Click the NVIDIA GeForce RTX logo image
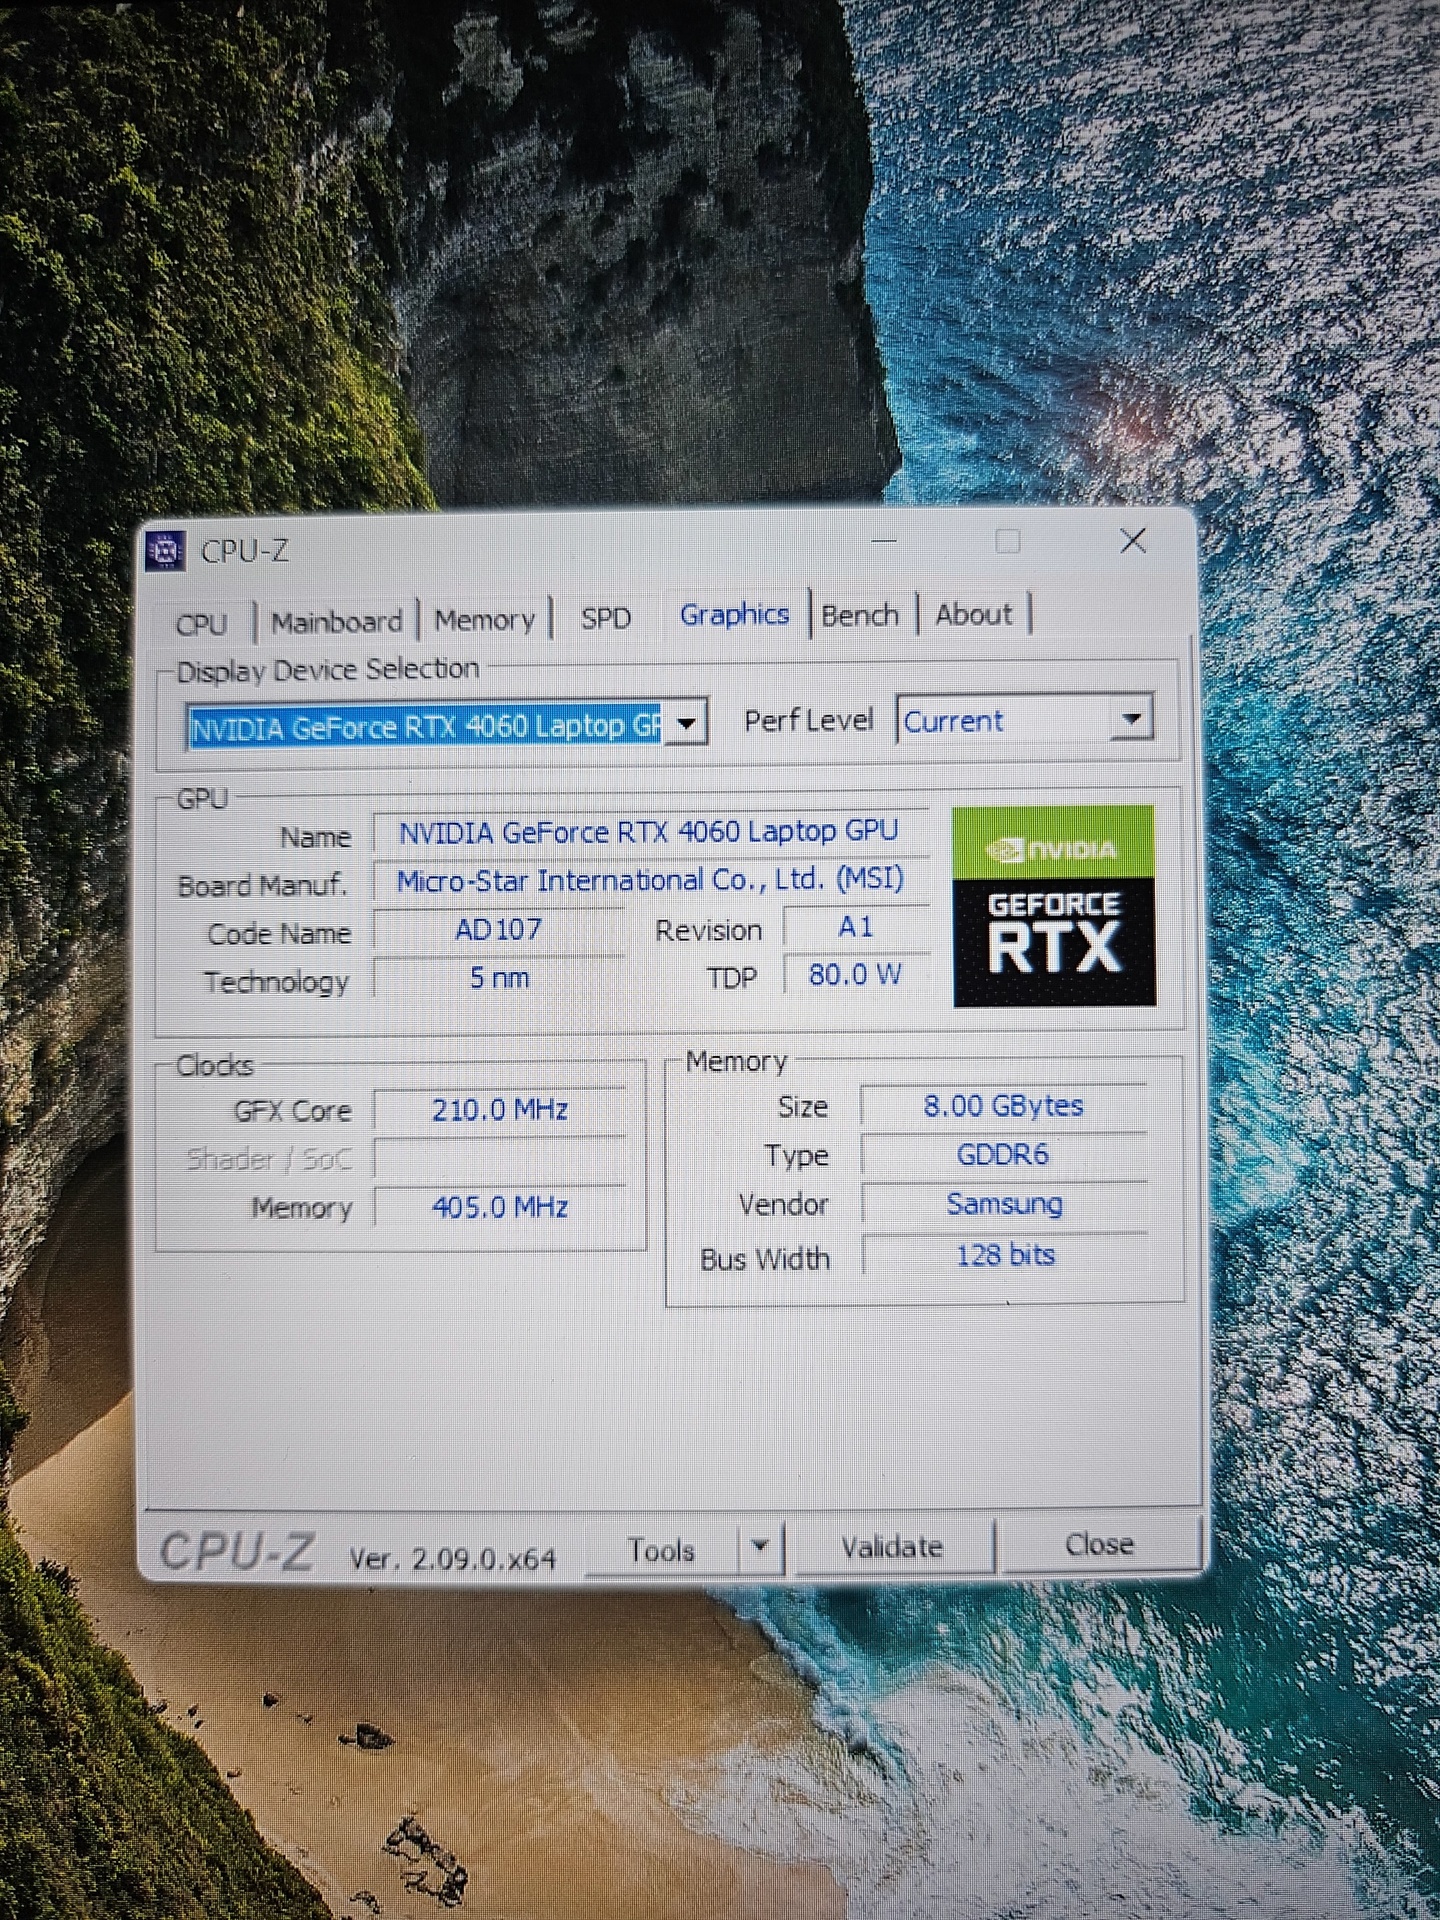Screen dimensions: 1440x1920 [x=1054, y=905]
